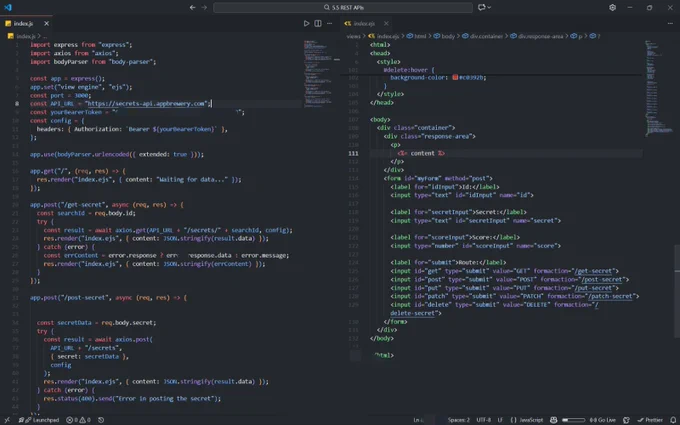Click the form id="myForm" line
680x425 pixels.
tap(438, 178)
